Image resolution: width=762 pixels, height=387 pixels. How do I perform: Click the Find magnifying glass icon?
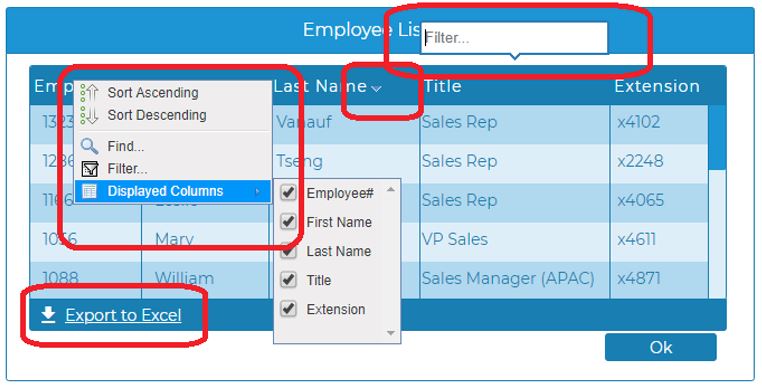point(89,146)
